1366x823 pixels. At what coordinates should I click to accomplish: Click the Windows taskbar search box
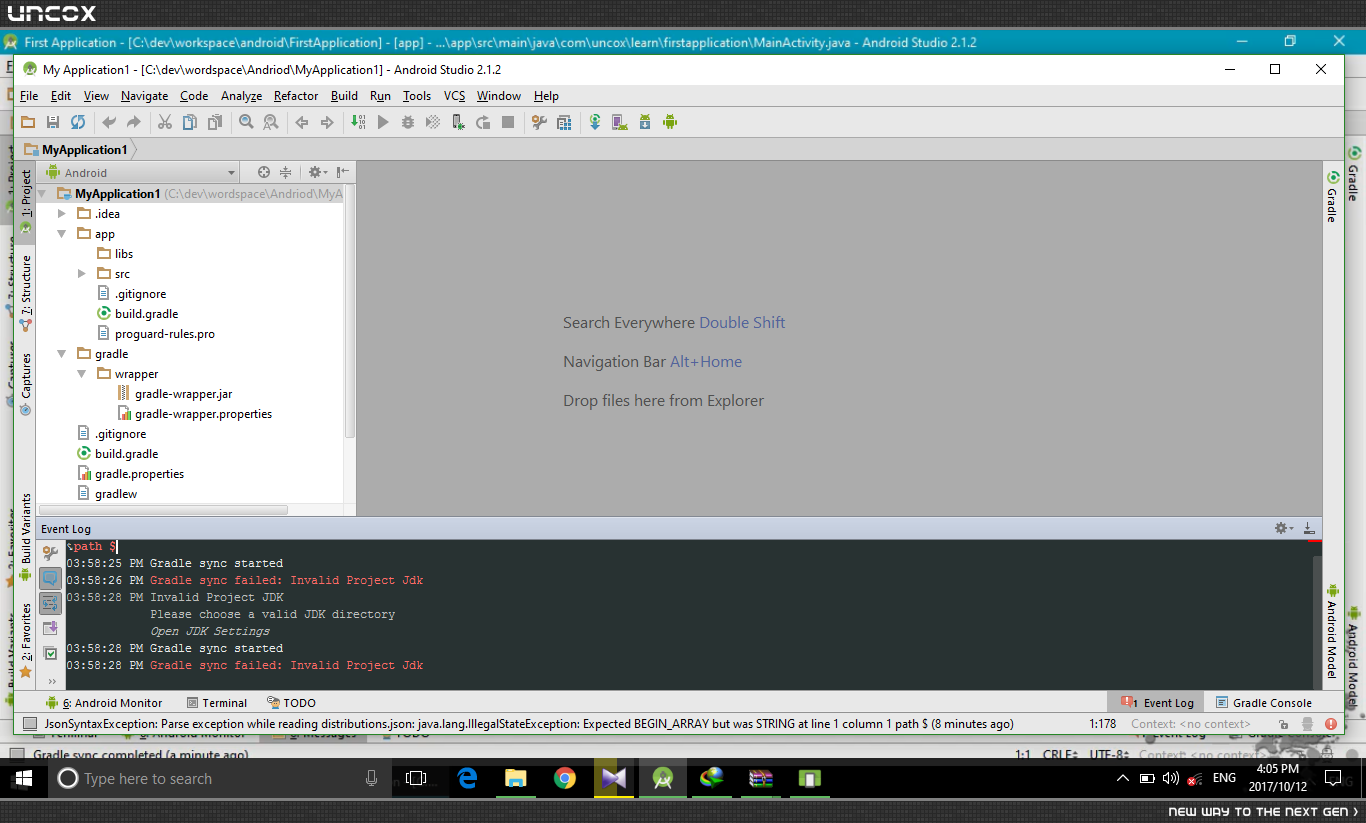[x=220, y=779]
